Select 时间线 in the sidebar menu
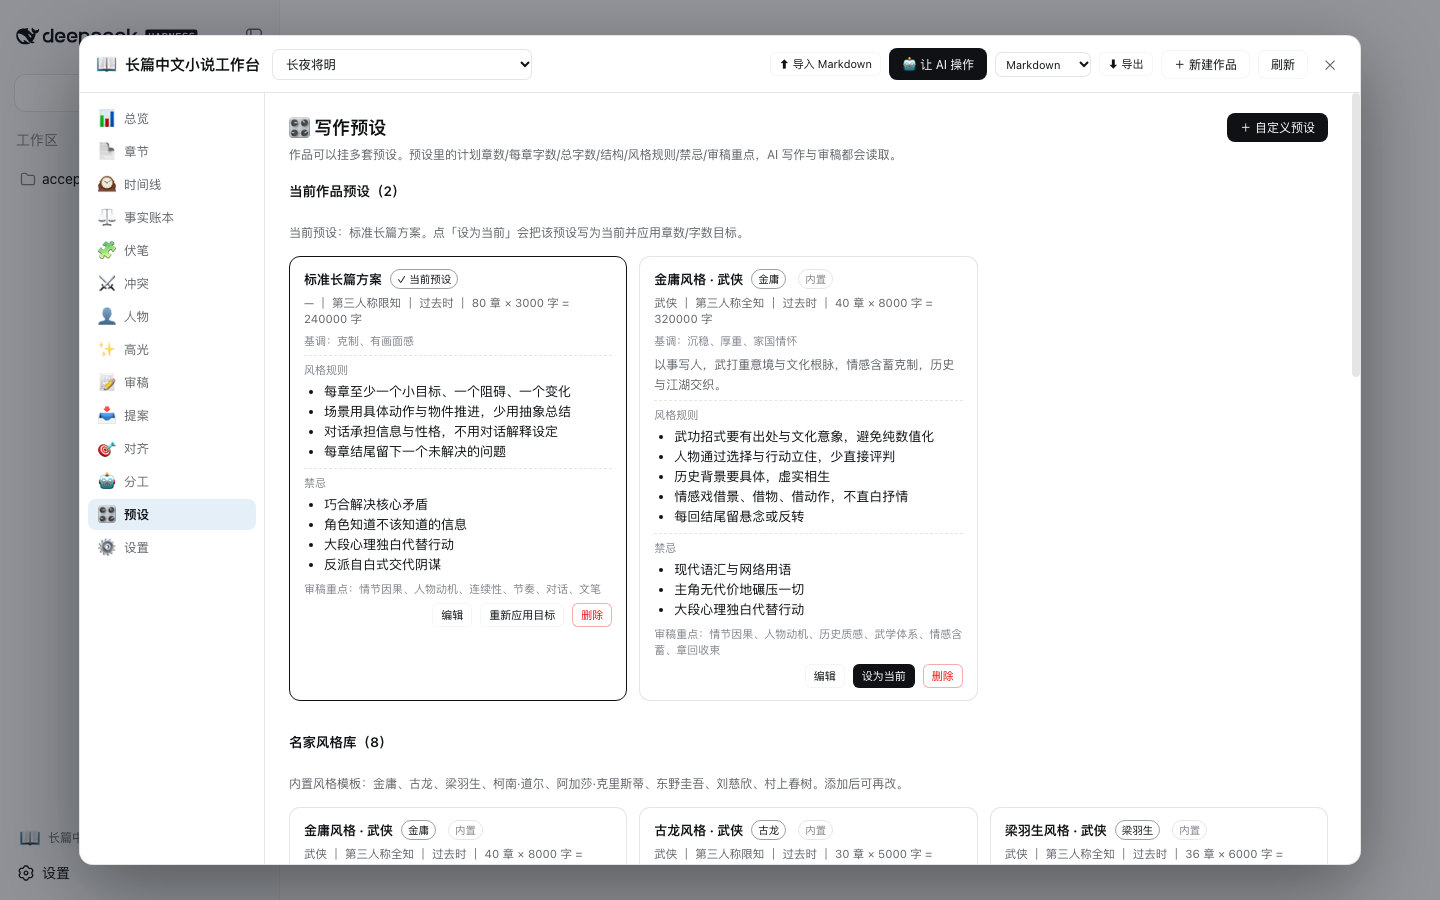 click(x=172, y=184)
